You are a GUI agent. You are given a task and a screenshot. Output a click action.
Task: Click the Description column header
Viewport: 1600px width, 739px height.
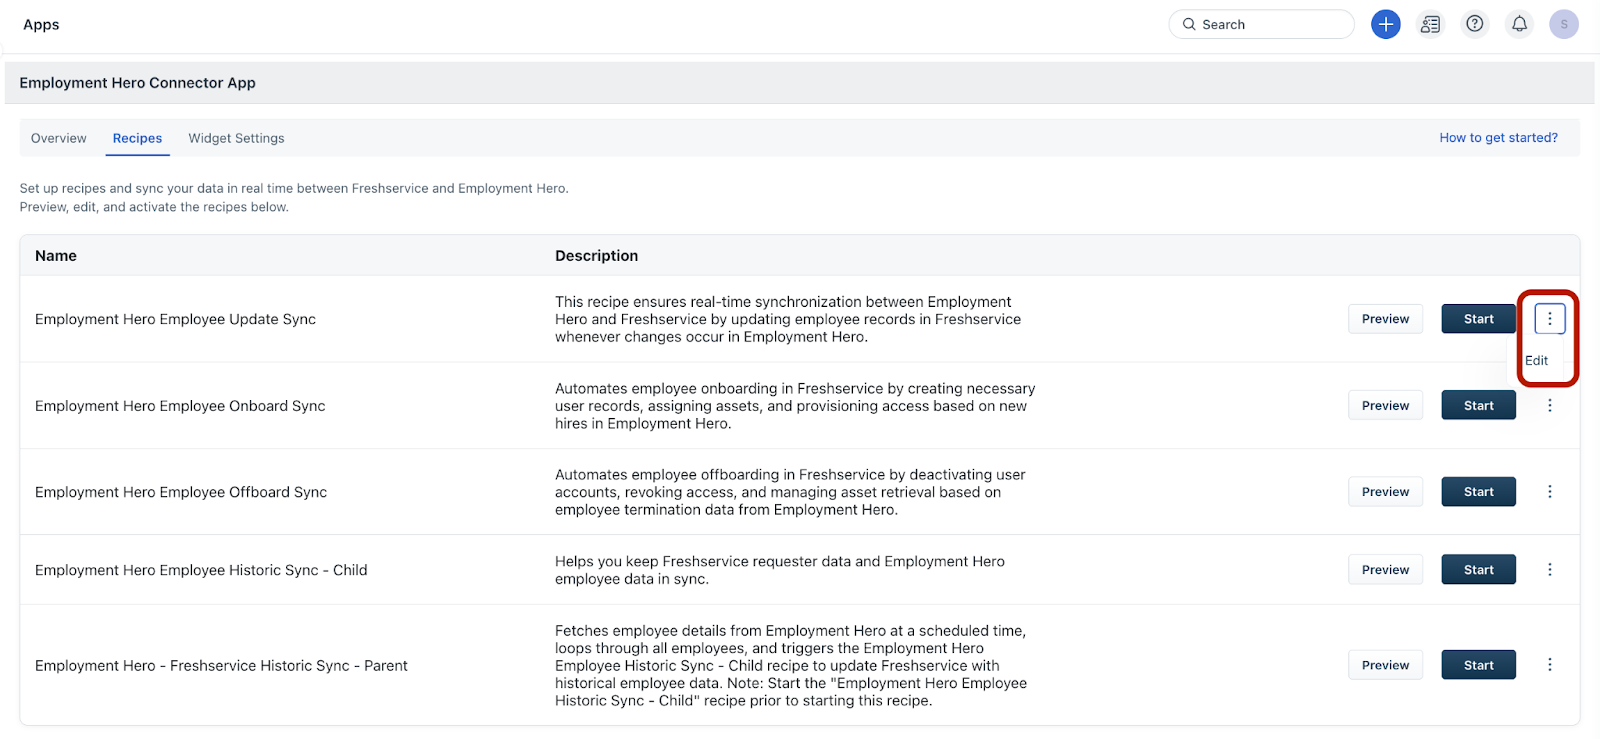[x=596, y=255]
